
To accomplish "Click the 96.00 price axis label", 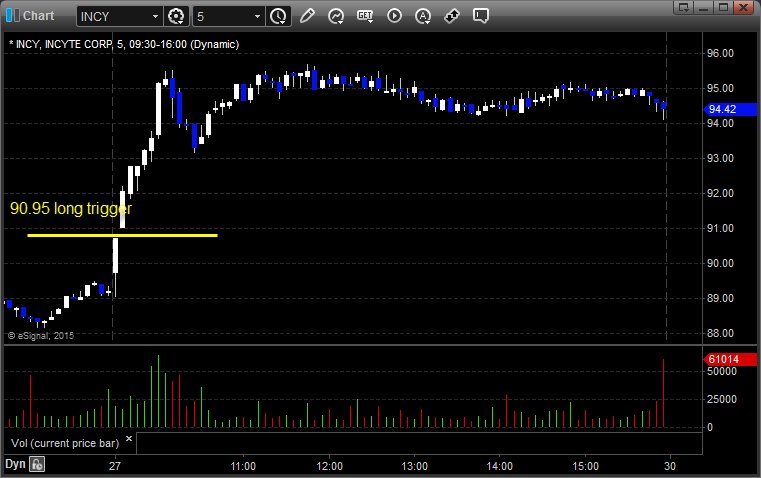I will (x=720, y=53).
